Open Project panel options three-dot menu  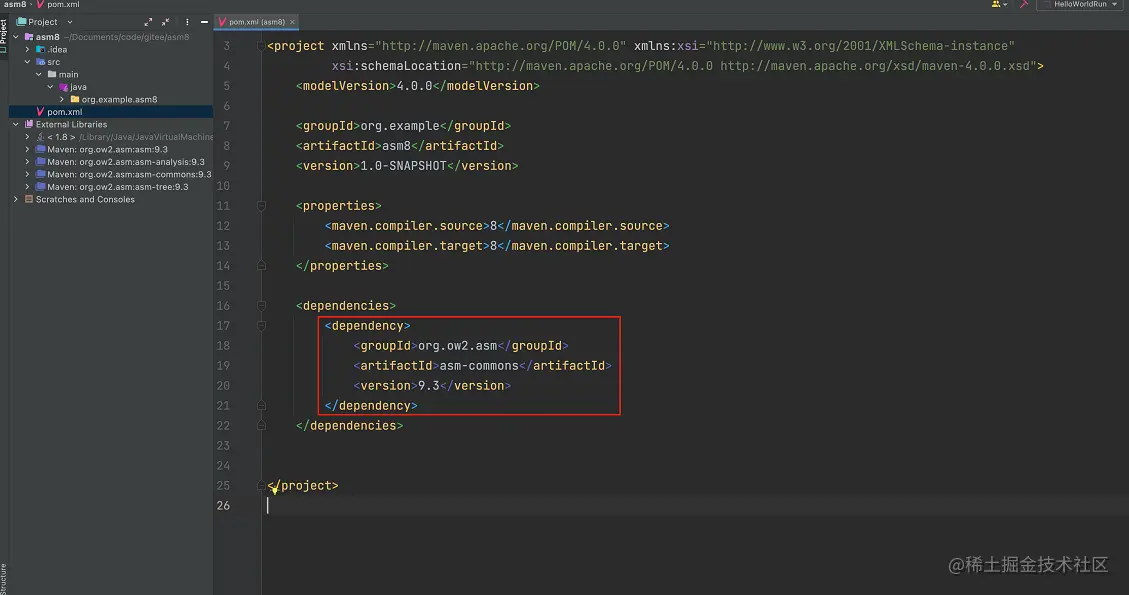(x=187, y=22)
